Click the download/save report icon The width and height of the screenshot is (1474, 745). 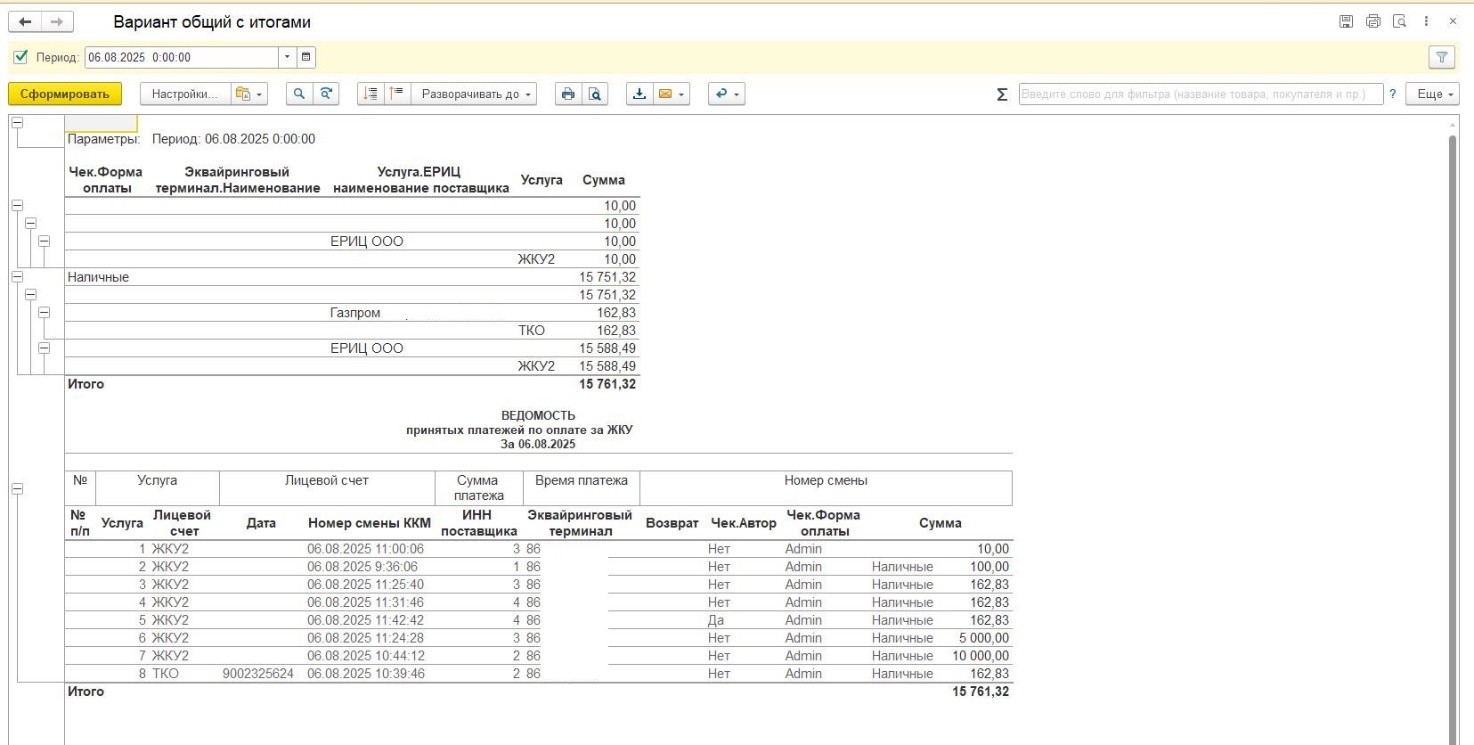[x=639, y=94]
